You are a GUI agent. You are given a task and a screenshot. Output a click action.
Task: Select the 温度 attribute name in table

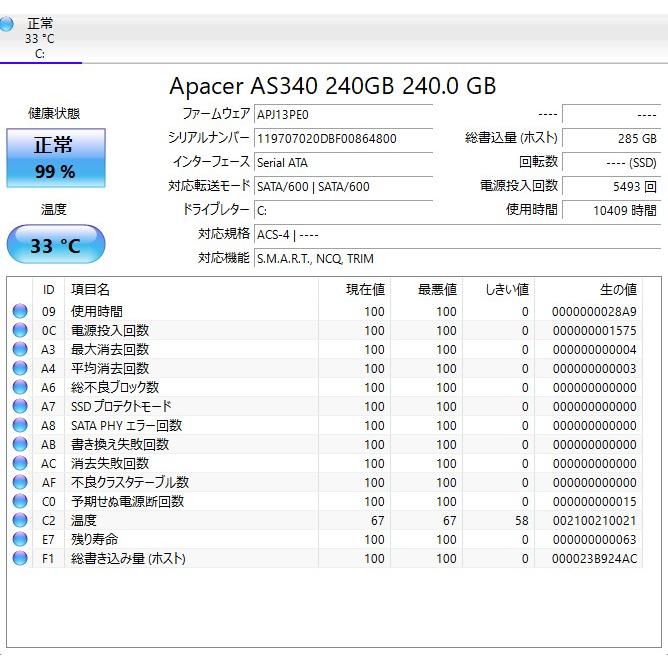(84, 520)
